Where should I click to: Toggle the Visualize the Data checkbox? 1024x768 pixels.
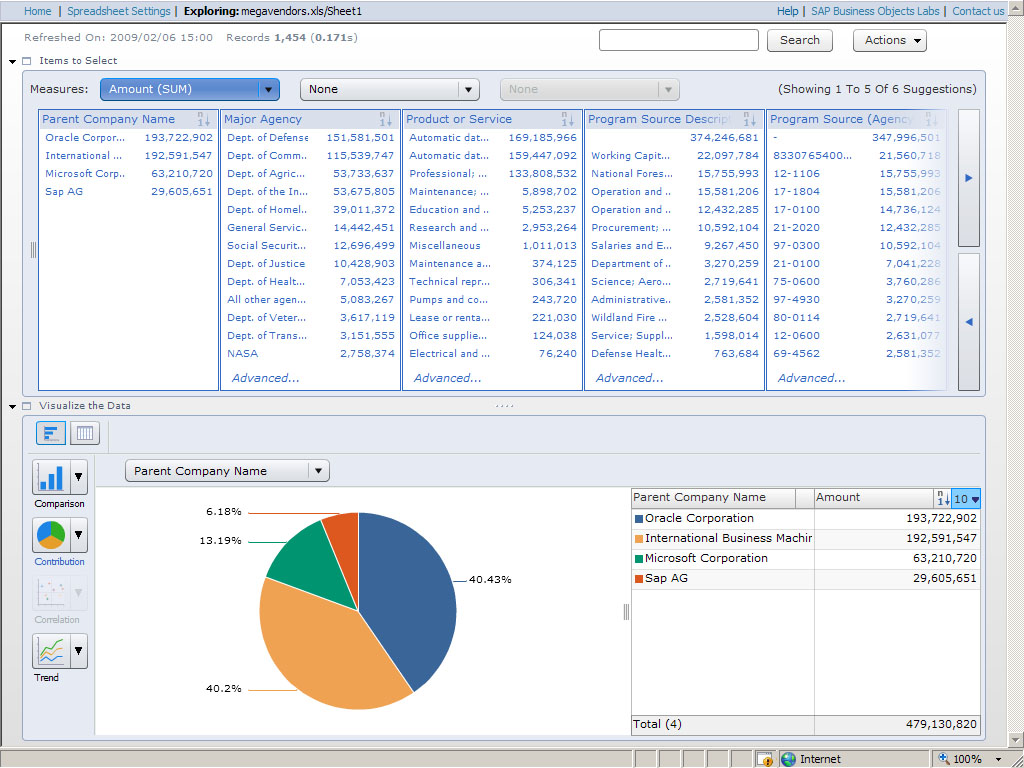[27, 406]
